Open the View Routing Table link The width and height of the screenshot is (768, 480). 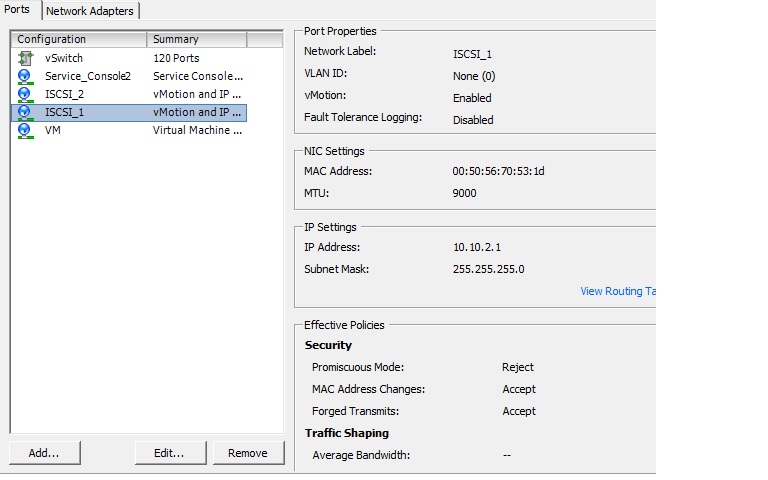pyautogui.click(x=618, y=291)
